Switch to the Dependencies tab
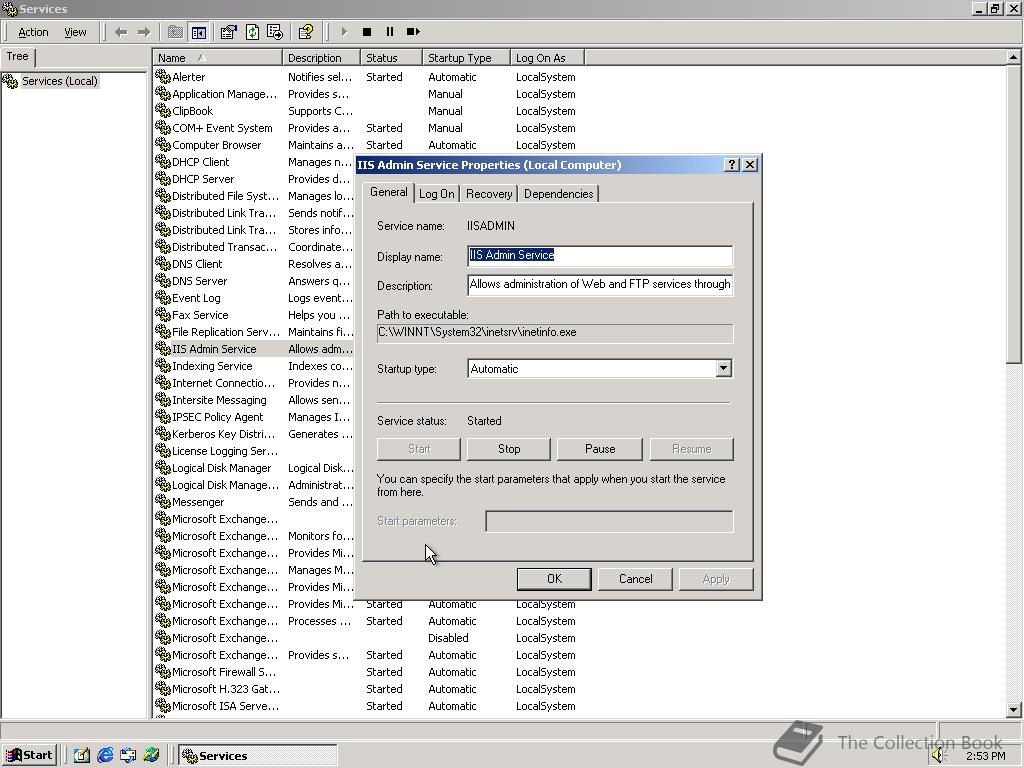 pos(558,194)
